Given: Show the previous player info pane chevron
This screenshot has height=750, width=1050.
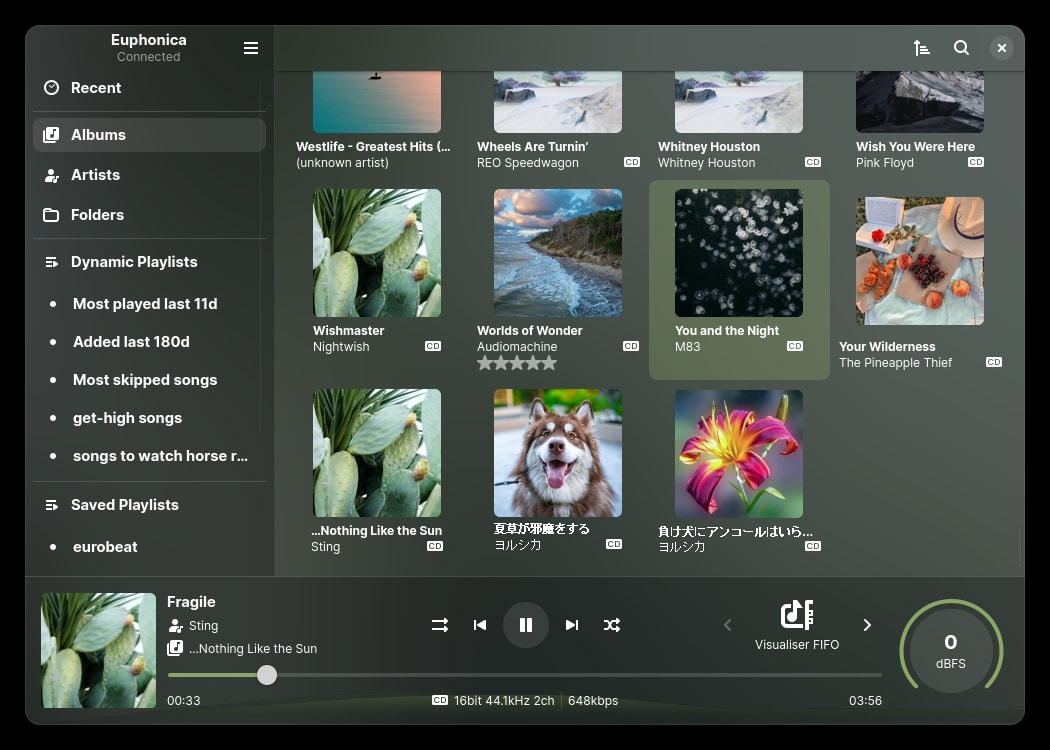Looking at the screenshot, I should [x=728, y=625].
